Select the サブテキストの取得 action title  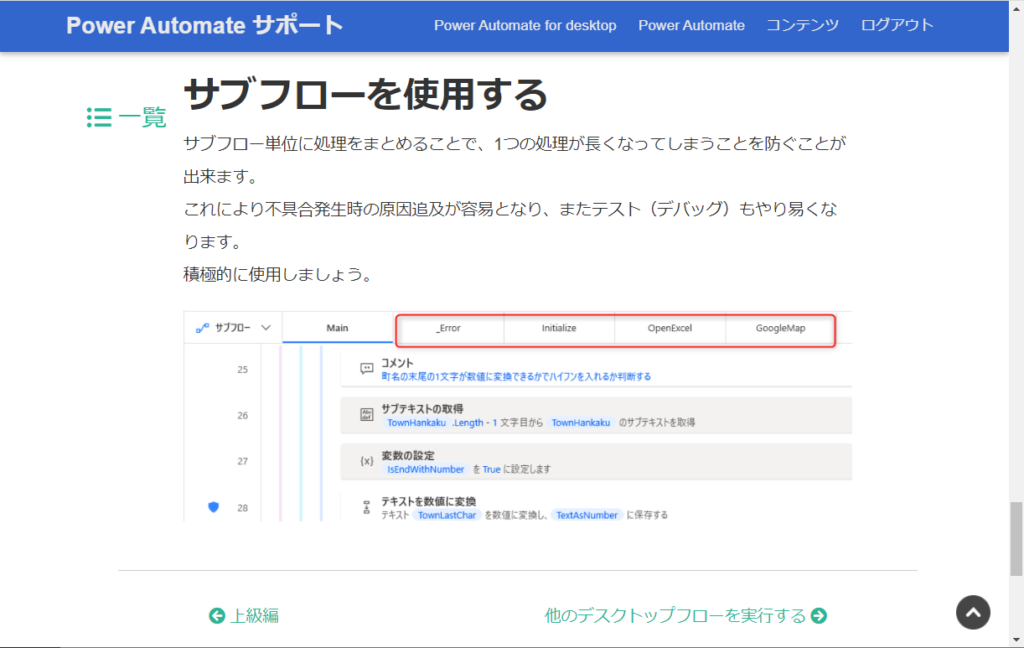point(422,409)
